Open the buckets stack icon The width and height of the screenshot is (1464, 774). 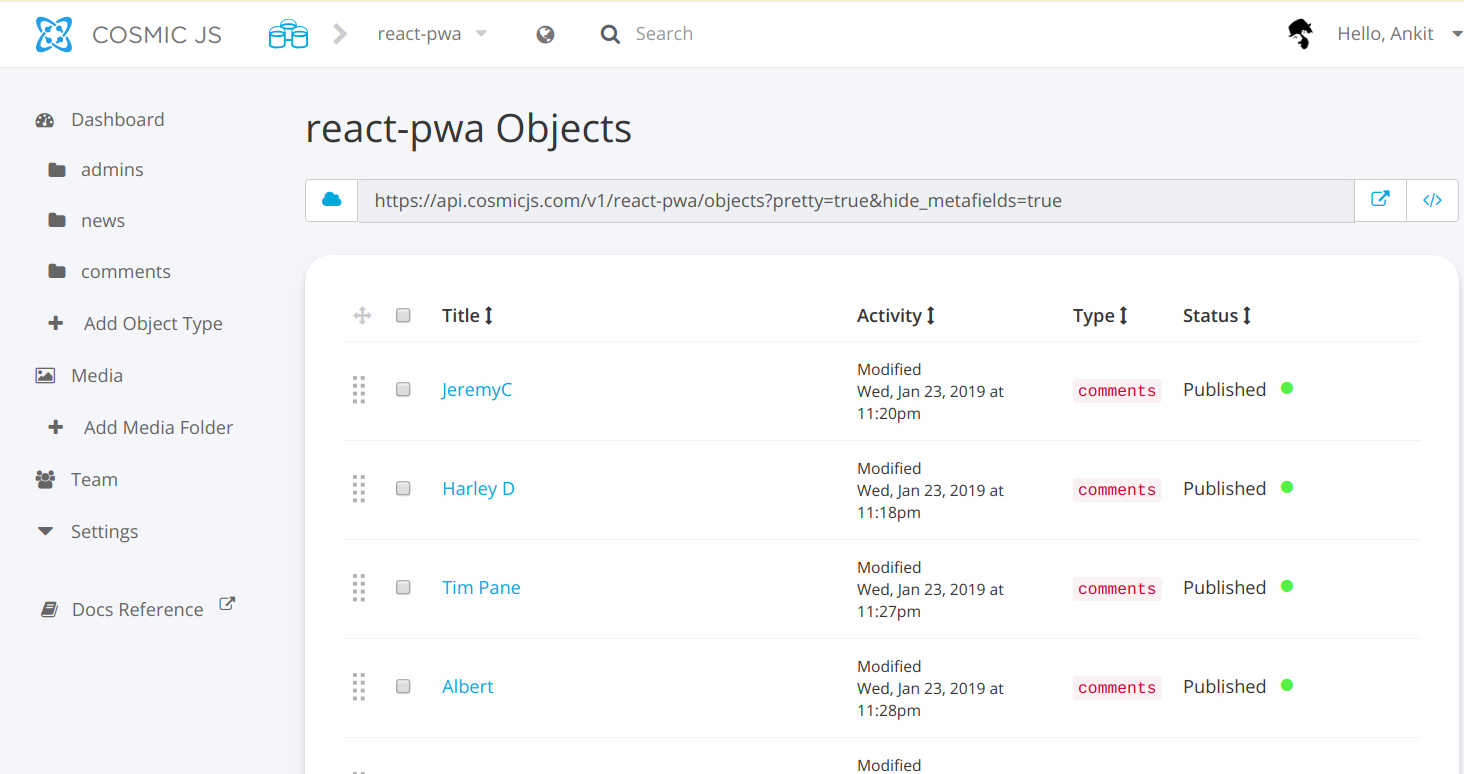coord(288,34)
